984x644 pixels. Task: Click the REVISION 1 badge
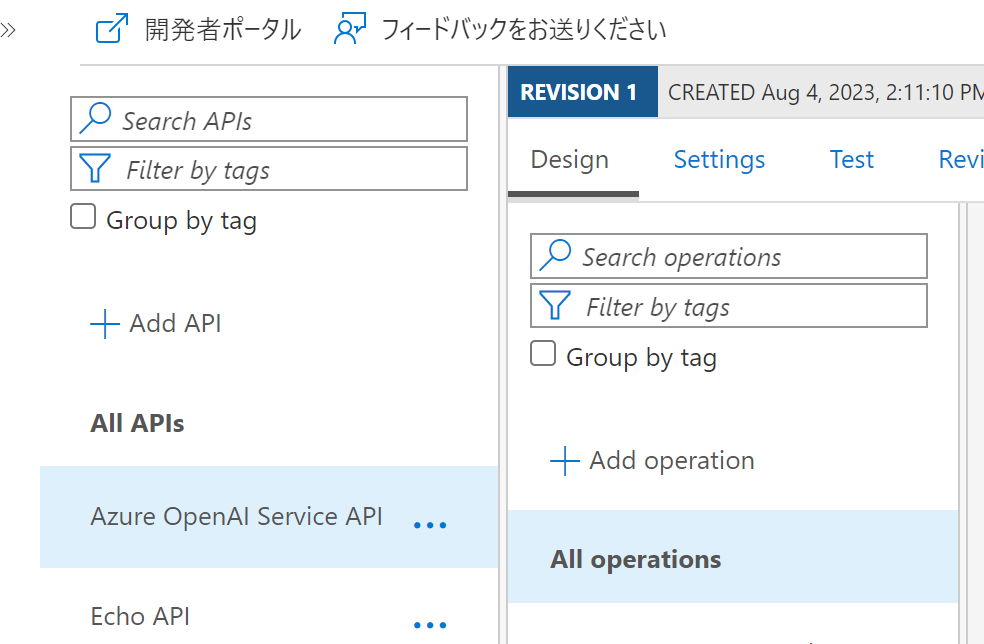579,93
